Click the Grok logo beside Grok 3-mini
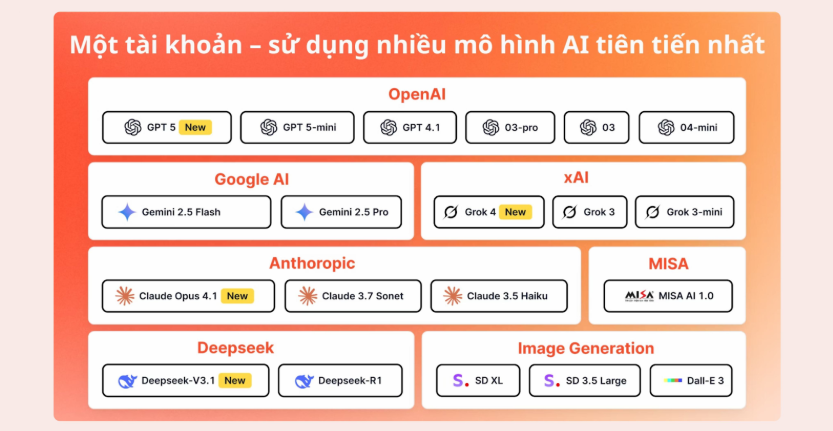Image resolution: width=833 pixels, height=431 pixels. point(652,213)
